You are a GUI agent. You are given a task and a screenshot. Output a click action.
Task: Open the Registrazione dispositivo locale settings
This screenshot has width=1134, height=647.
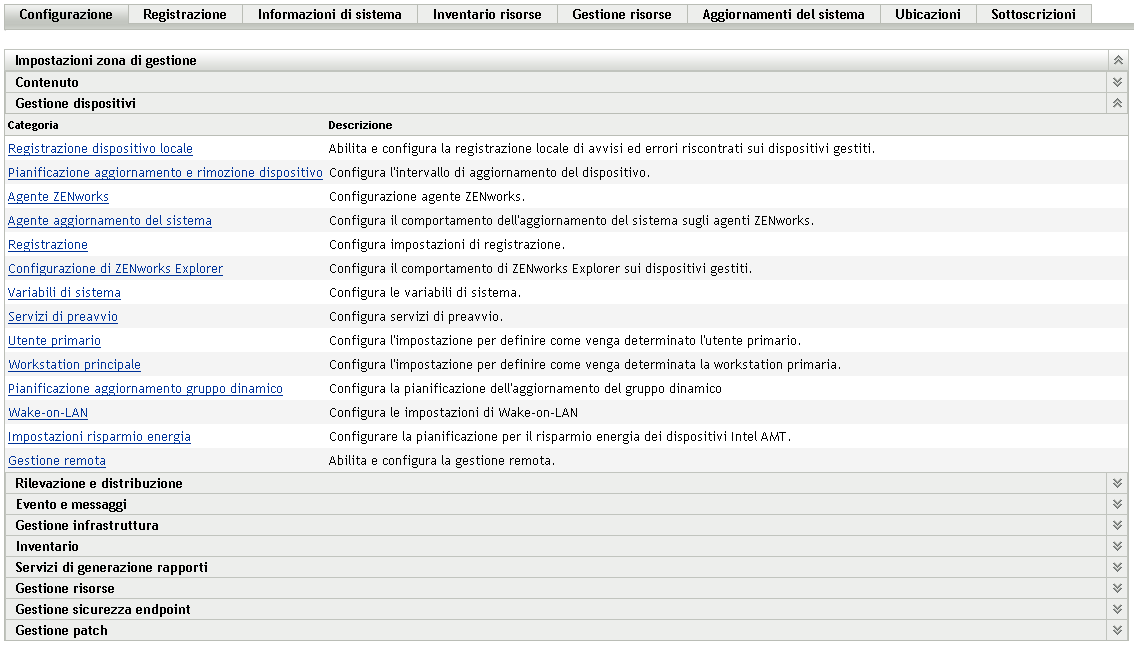(100, 148)
